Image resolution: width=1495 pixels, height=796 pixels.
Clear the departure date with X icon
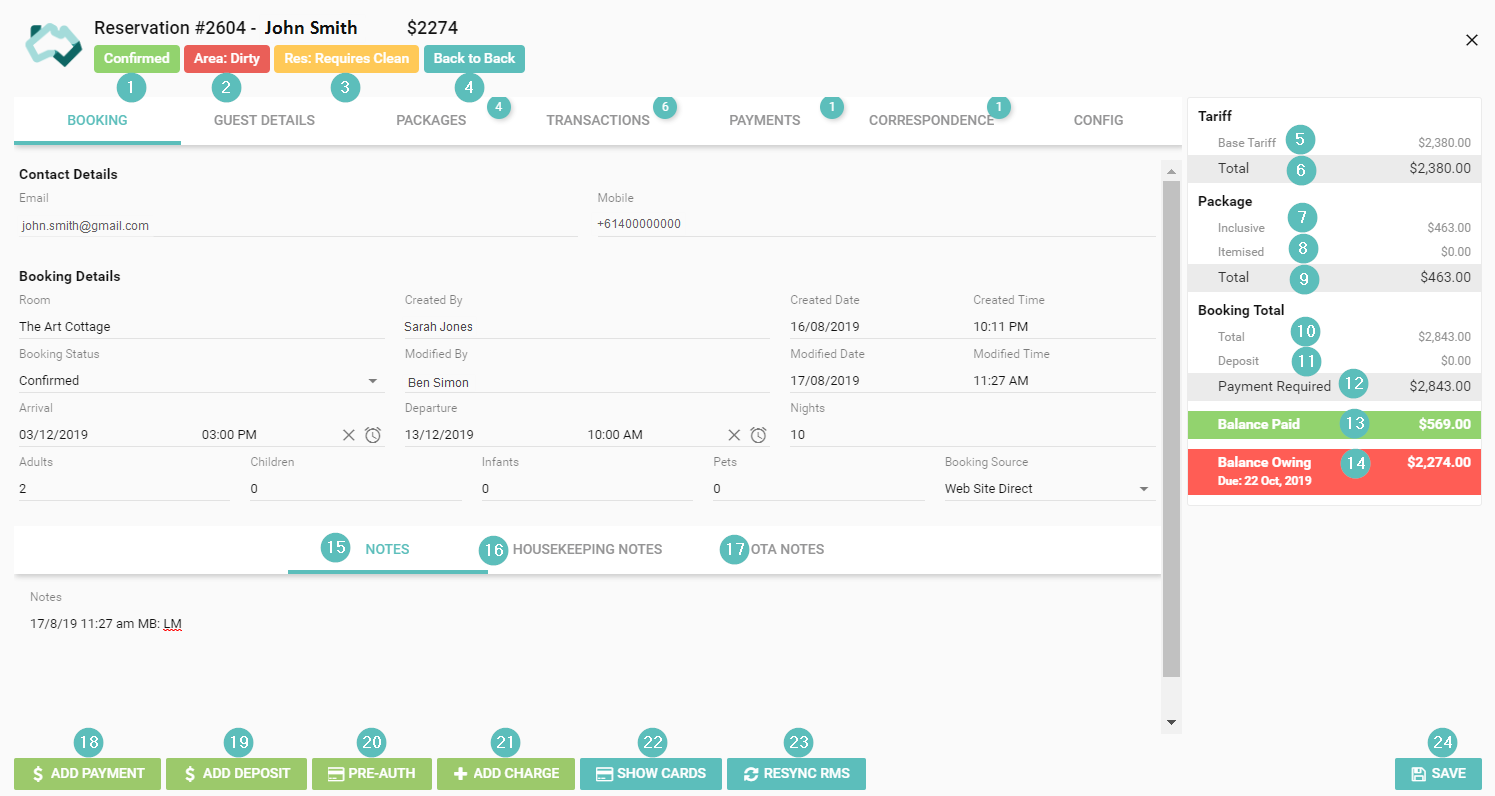(x=734, y=435)
